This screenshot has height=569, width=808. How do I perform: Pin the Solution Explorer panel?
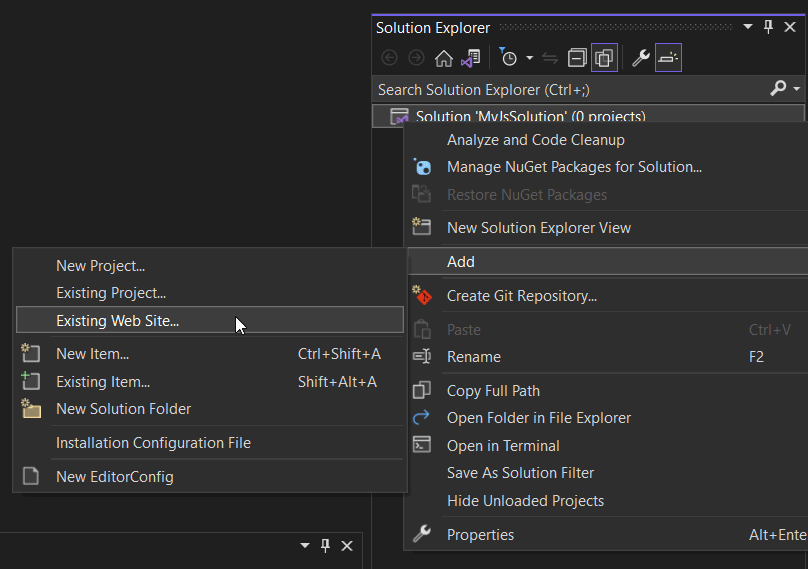tap(768, 27)
